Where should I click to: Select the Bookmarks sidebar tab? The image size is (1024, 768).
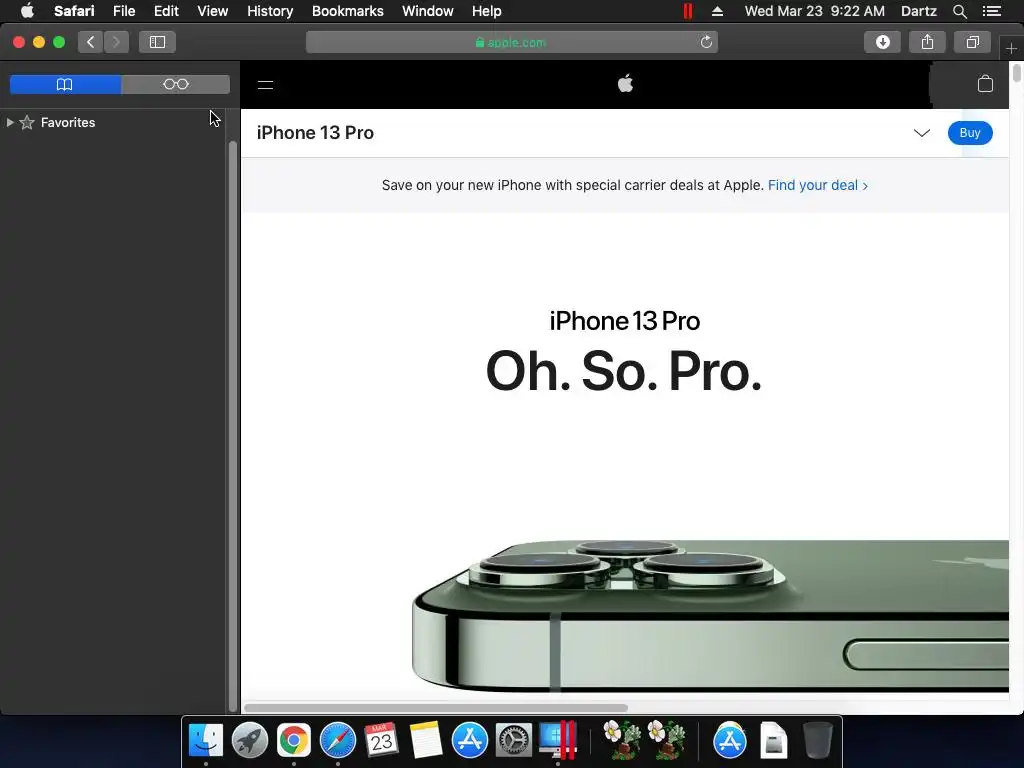[65, 84]
